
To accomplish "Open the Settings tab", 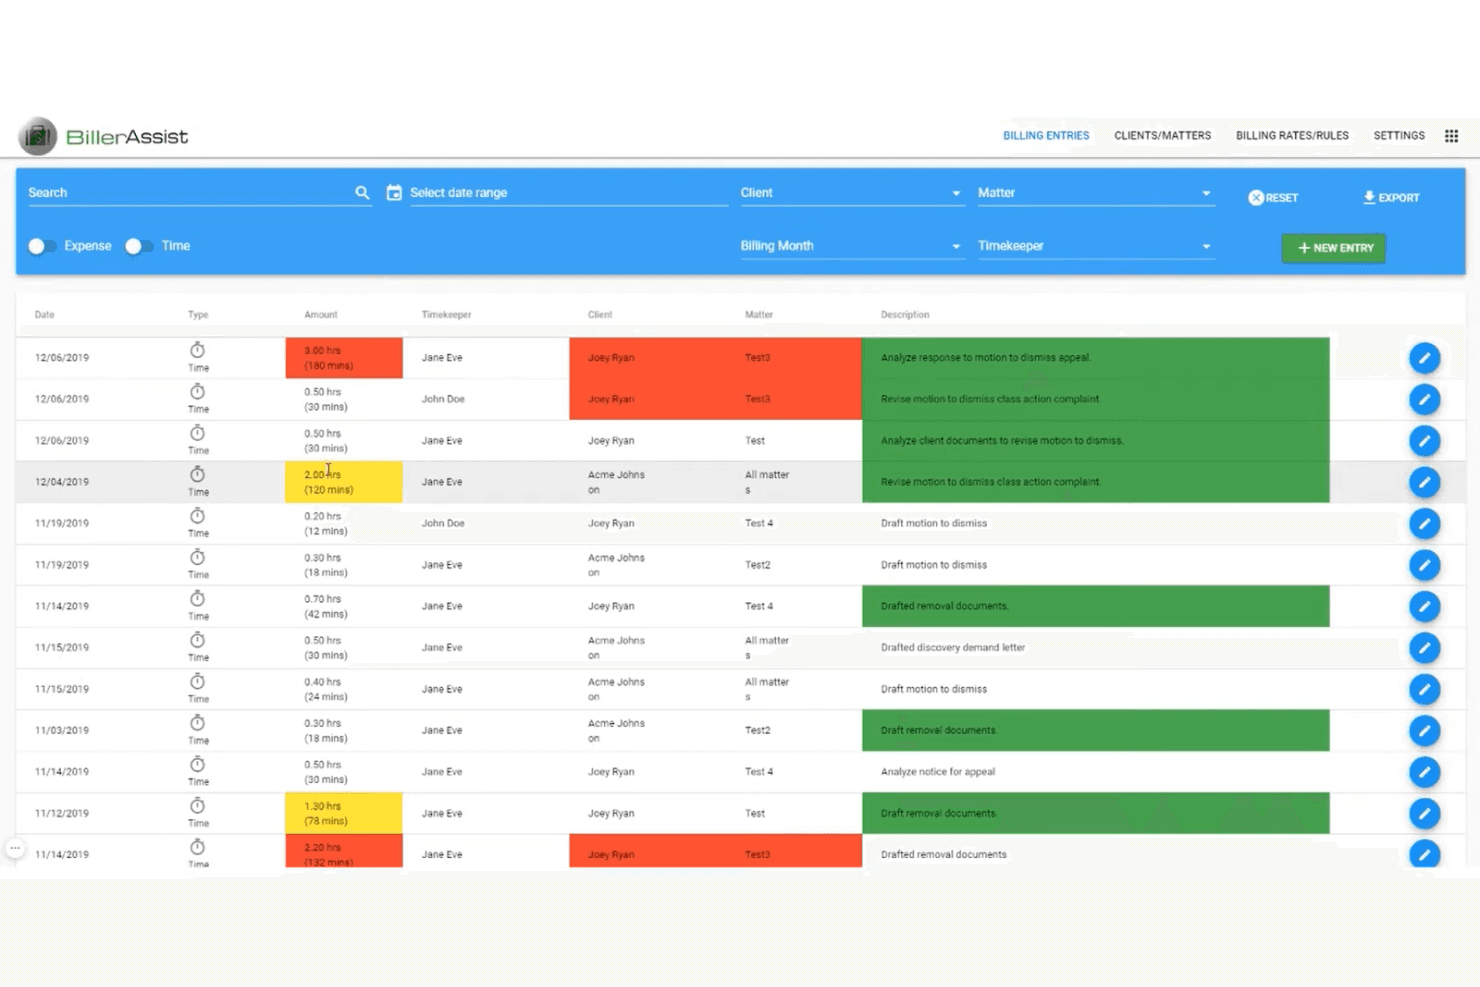I will point(1399,136).
